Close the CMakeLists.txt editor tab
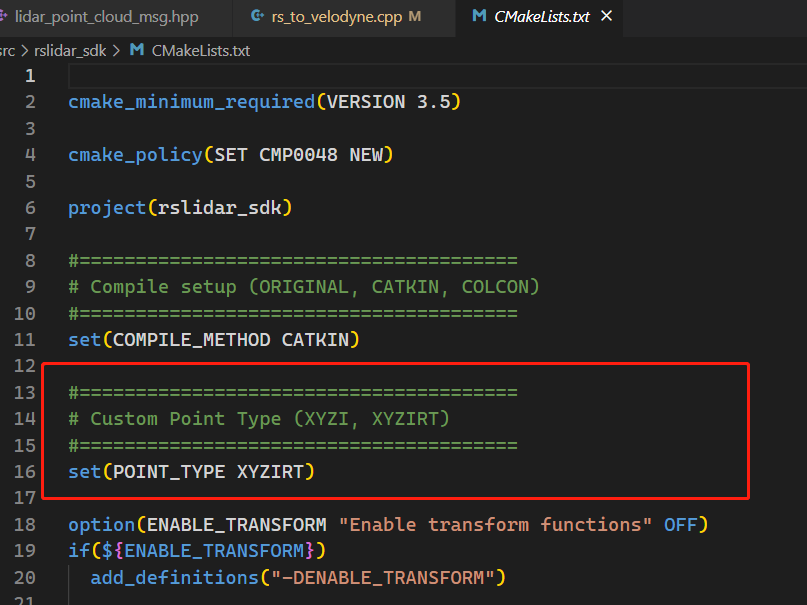Image resolution: width=807 pixels, height=605 pixels. coord(604,17)
